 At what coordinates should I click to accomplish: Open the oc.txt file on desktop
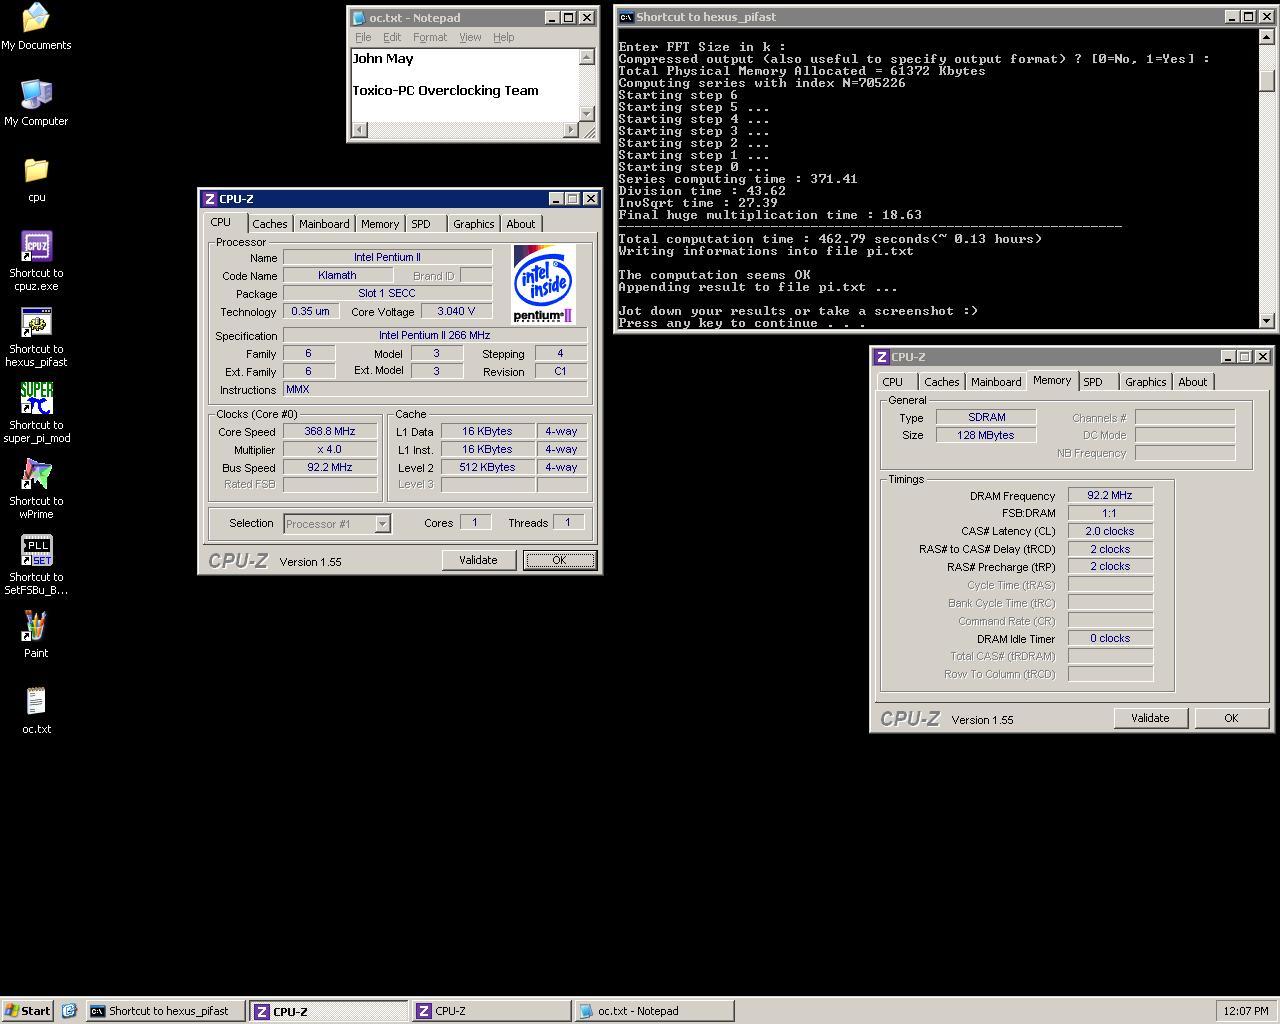36,711
